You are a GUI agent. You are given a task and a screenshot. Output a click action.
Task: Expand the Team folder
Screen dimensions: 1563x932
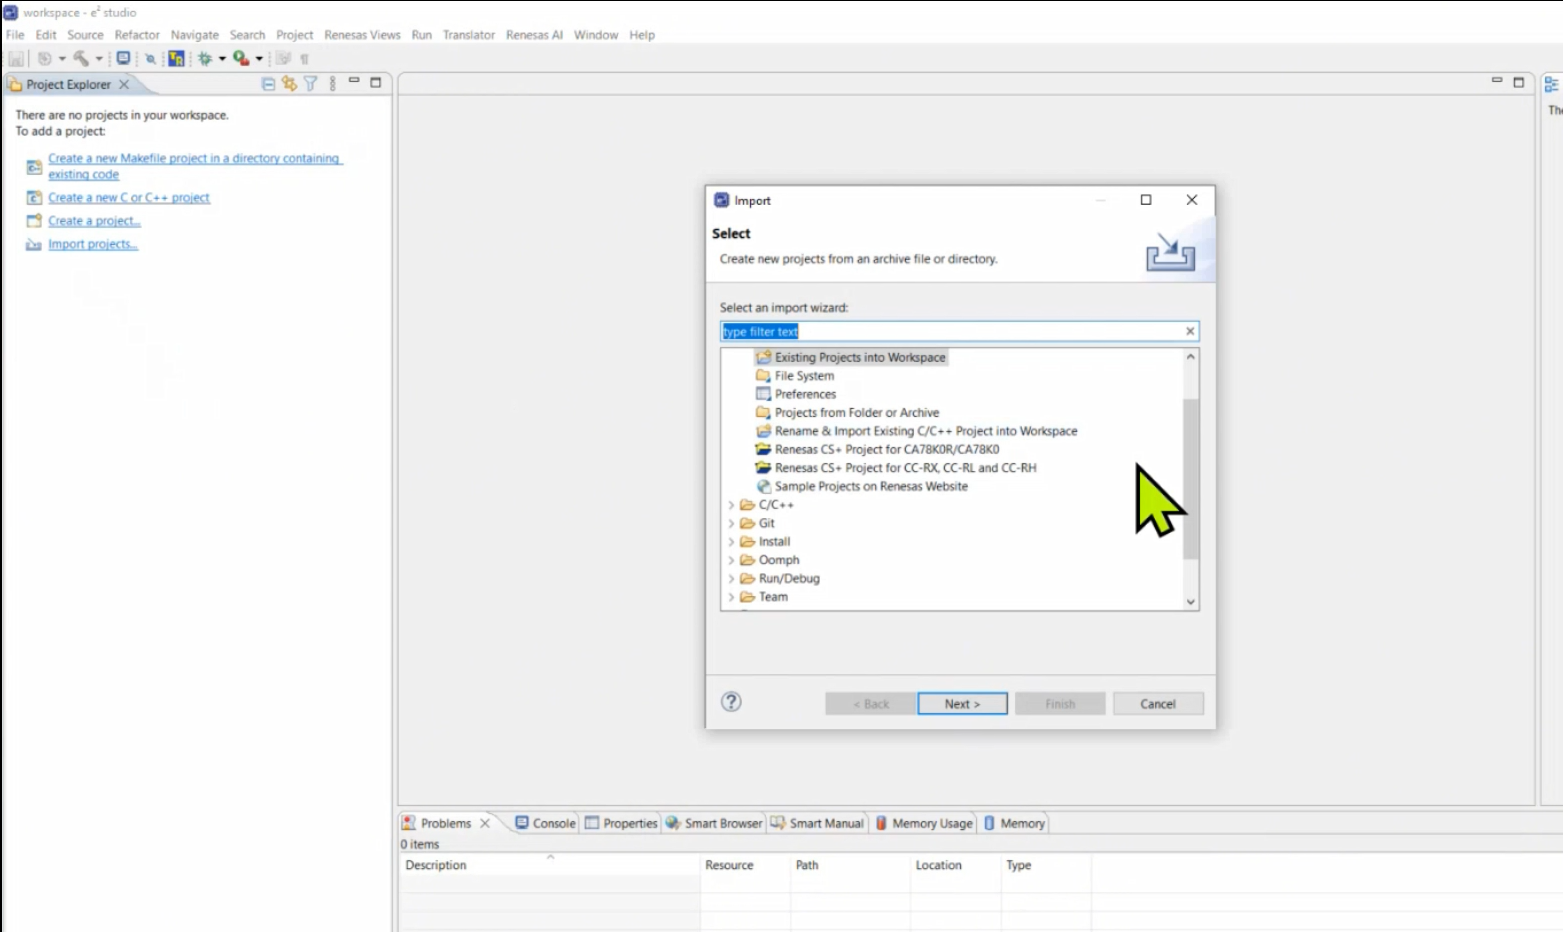pyautogui.click(x=731, y=597)
